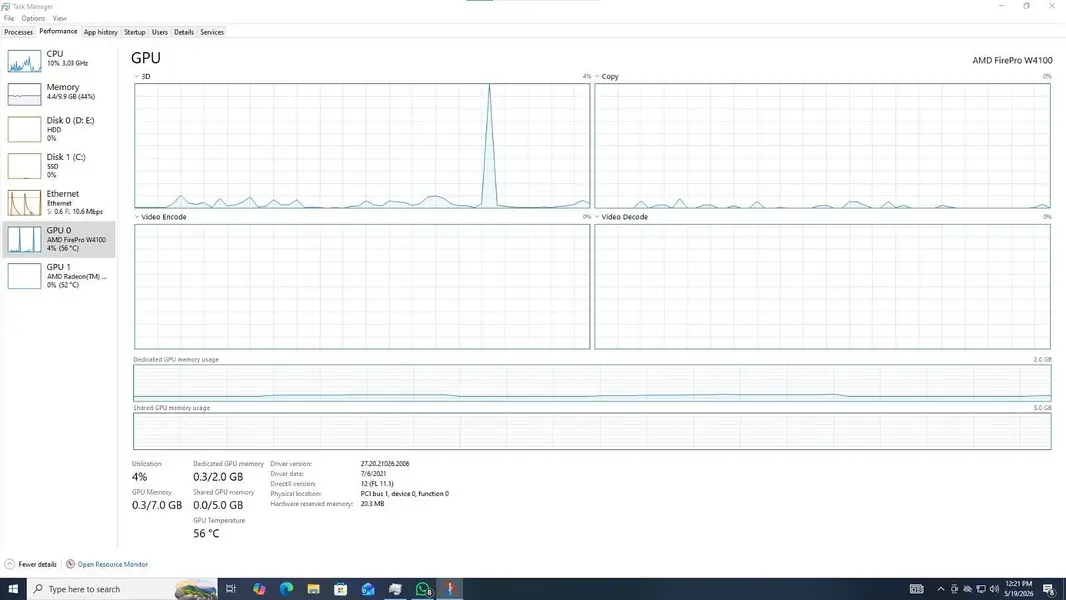
Task: Open the 3D engine graph dropdown
Action: 137,76
